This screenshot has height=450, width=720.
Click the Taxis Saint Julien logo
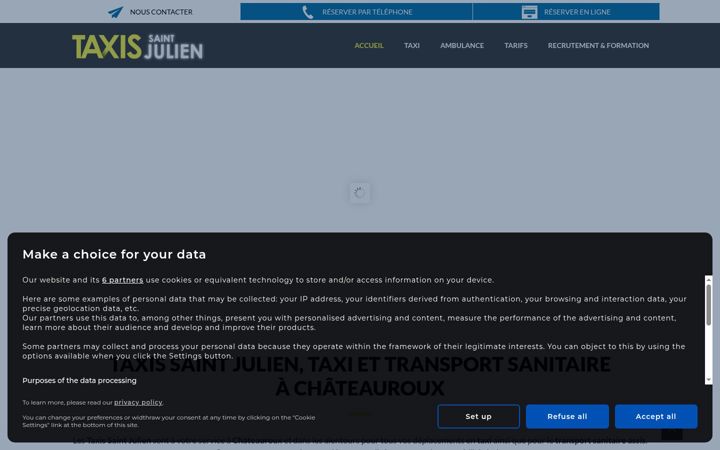click(x=138, y=46)
